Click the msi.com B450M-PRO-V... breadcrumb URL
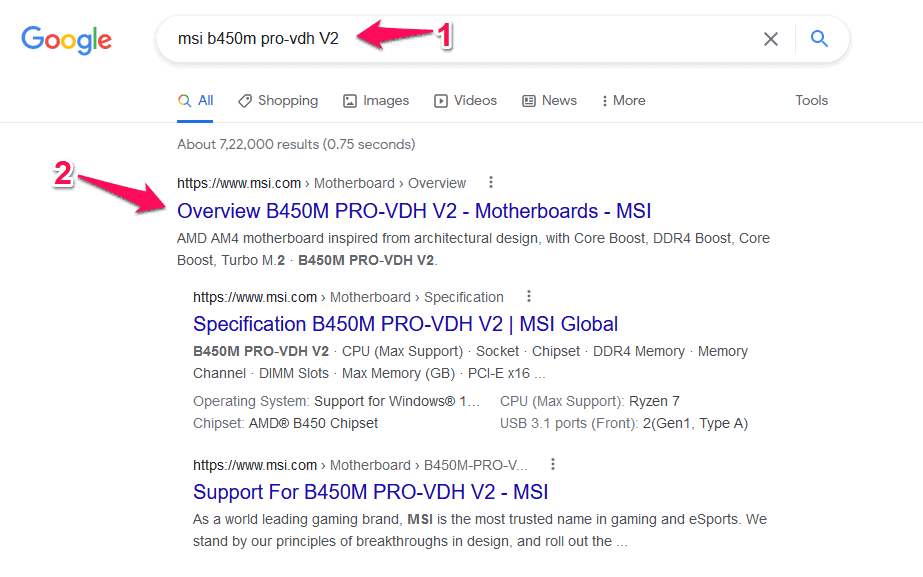Image resolution: width=923 pixels, height=577 pixels. [360, 465]
